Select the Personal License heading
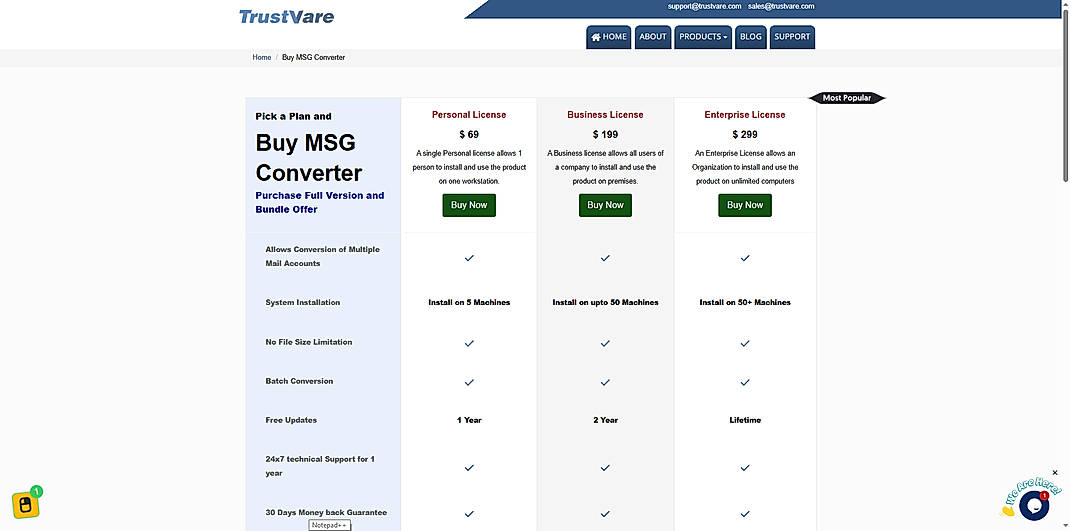 tap(469, 115)
